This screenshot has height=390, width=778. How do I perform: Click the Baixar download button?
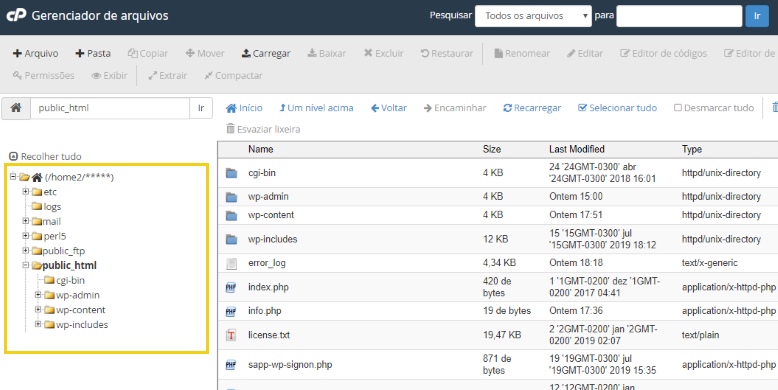pyautogui.click(x=327, y=53)
